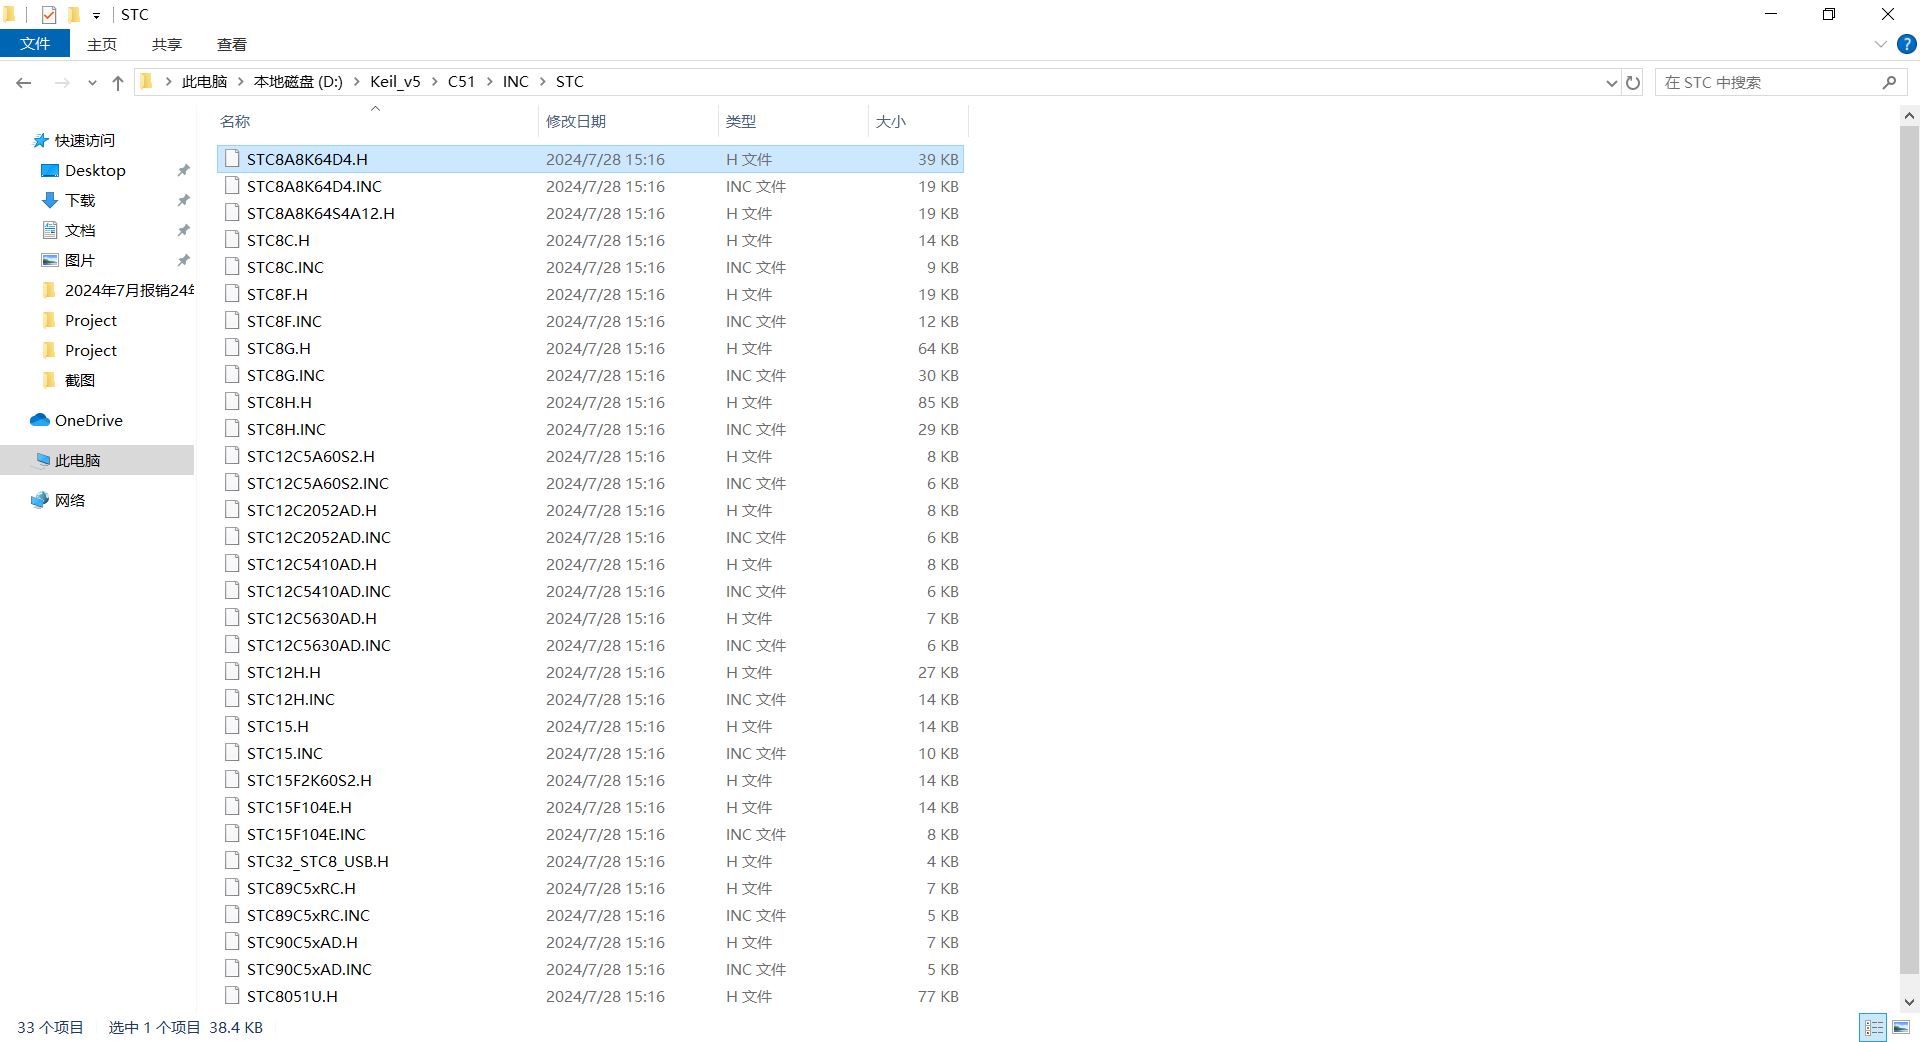The image size is (1920, 1042).
Task: Go back with the Back arrow
Action: (24, 83)
